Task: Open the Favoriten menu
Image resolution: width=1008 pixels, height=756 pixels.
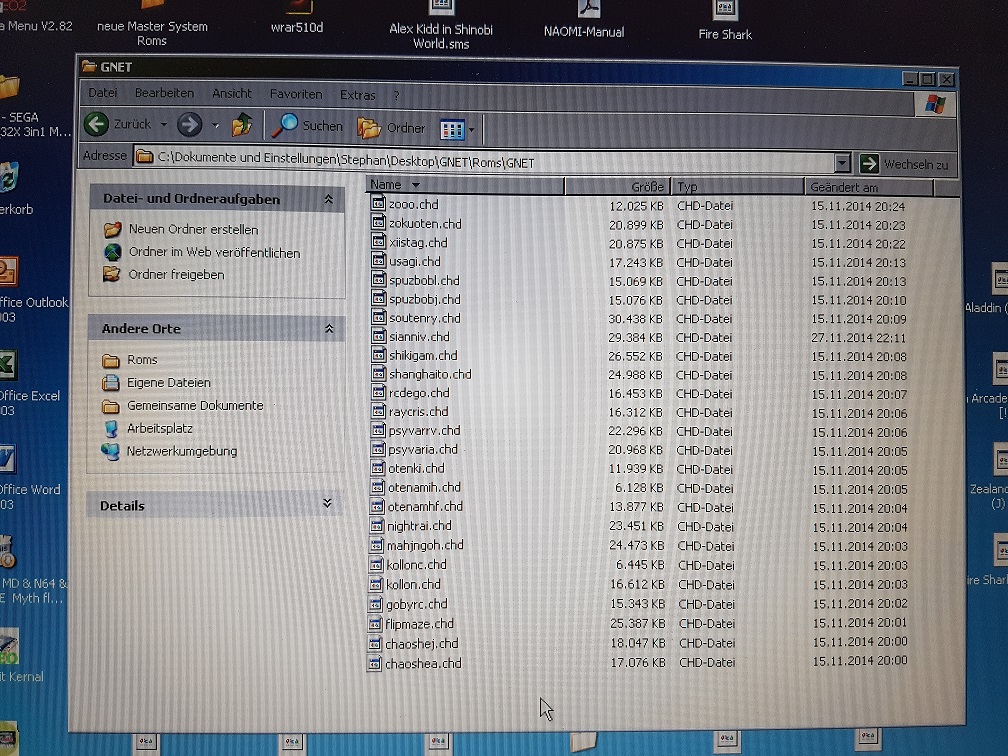Action: click(x=296, y=94)
